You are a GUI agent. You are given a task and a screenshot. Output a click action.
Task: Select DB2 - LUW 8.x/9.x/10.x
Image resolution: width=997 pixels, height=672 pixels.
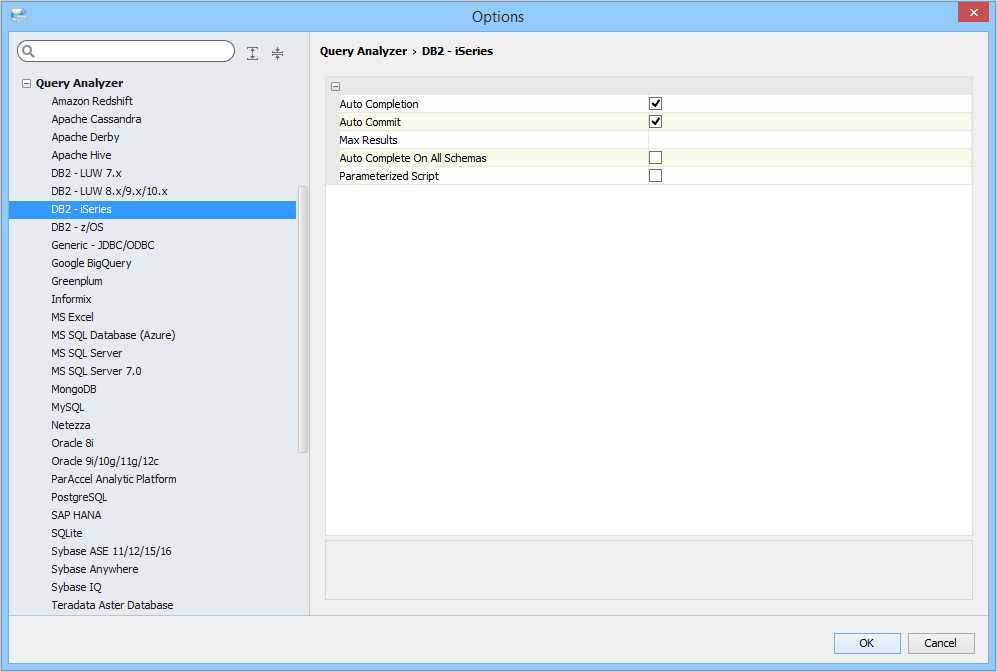pyautogui.click(x=109, y=191)
